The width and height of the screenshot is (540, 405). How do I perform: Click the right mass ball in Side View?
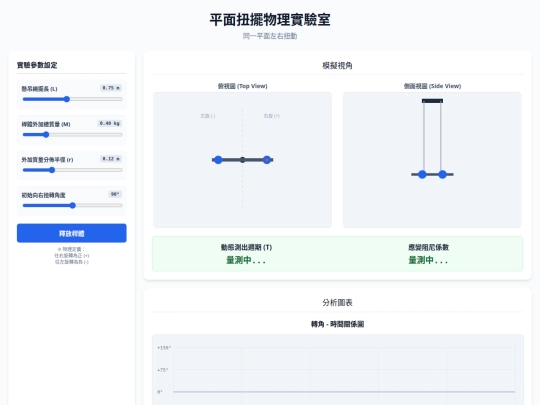(x=443, y=175)
